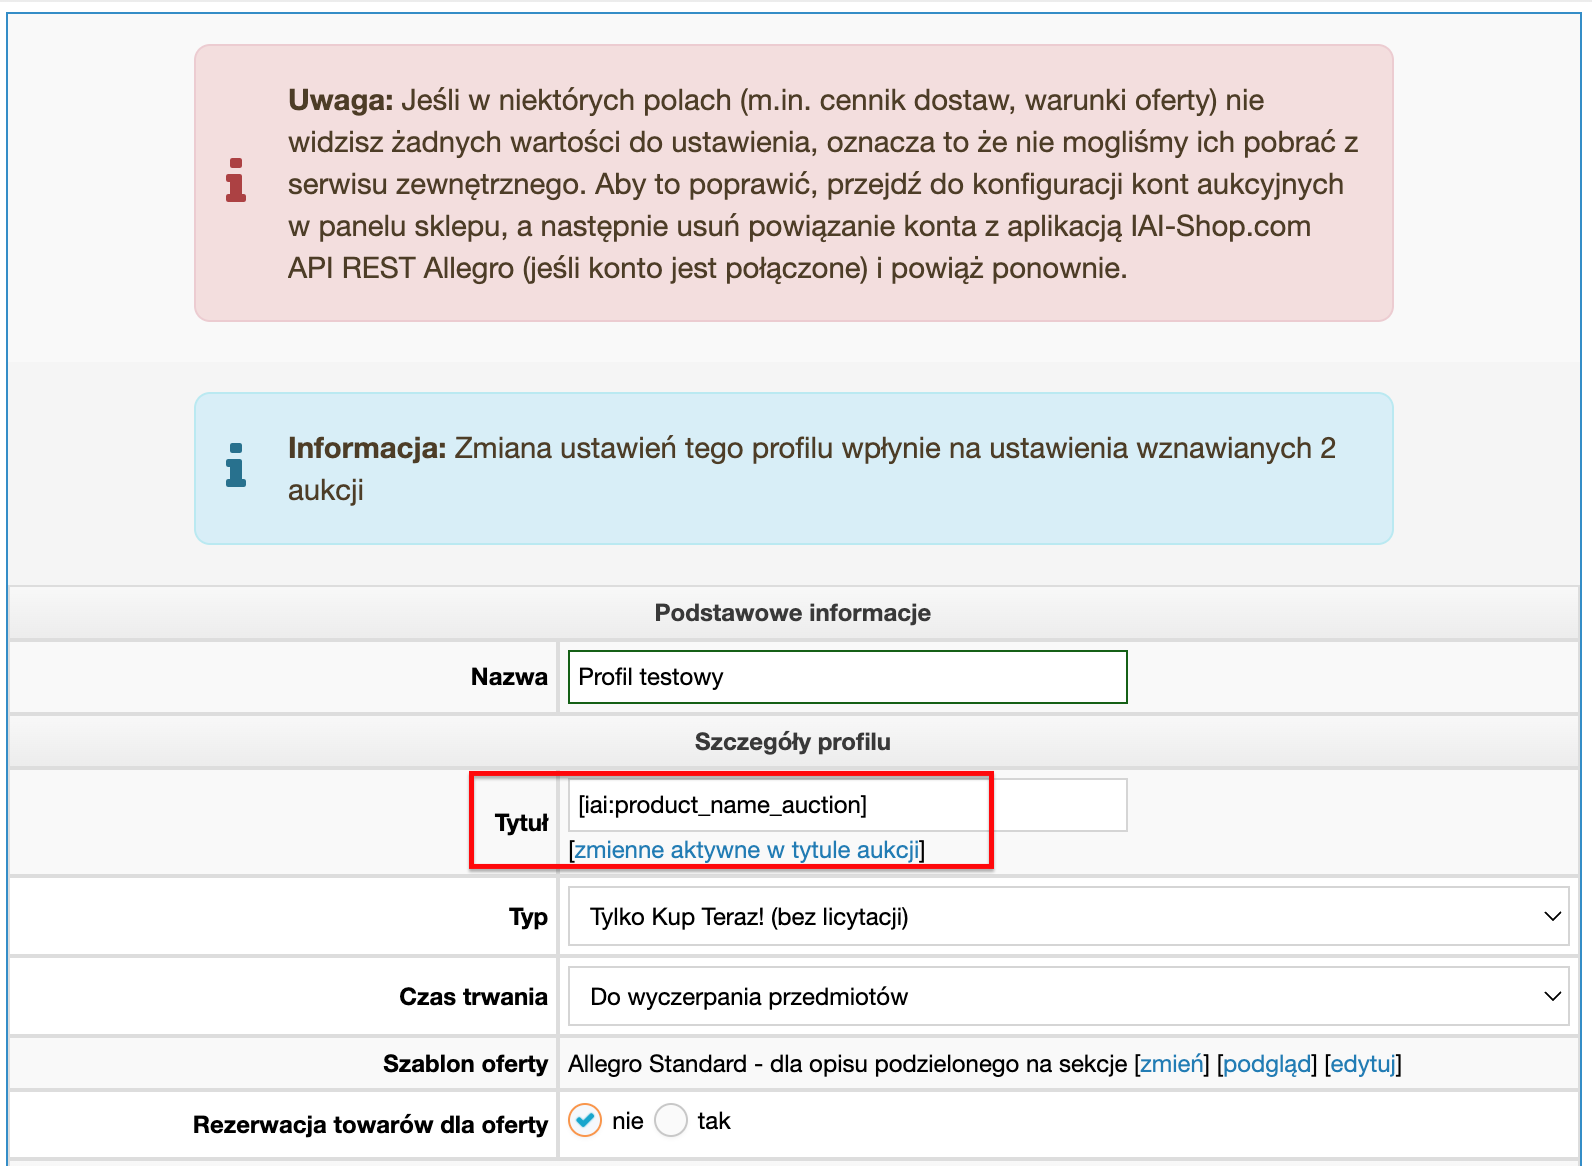
Task: Click the edytuj link for offer template
Action: point(1363,1064)
